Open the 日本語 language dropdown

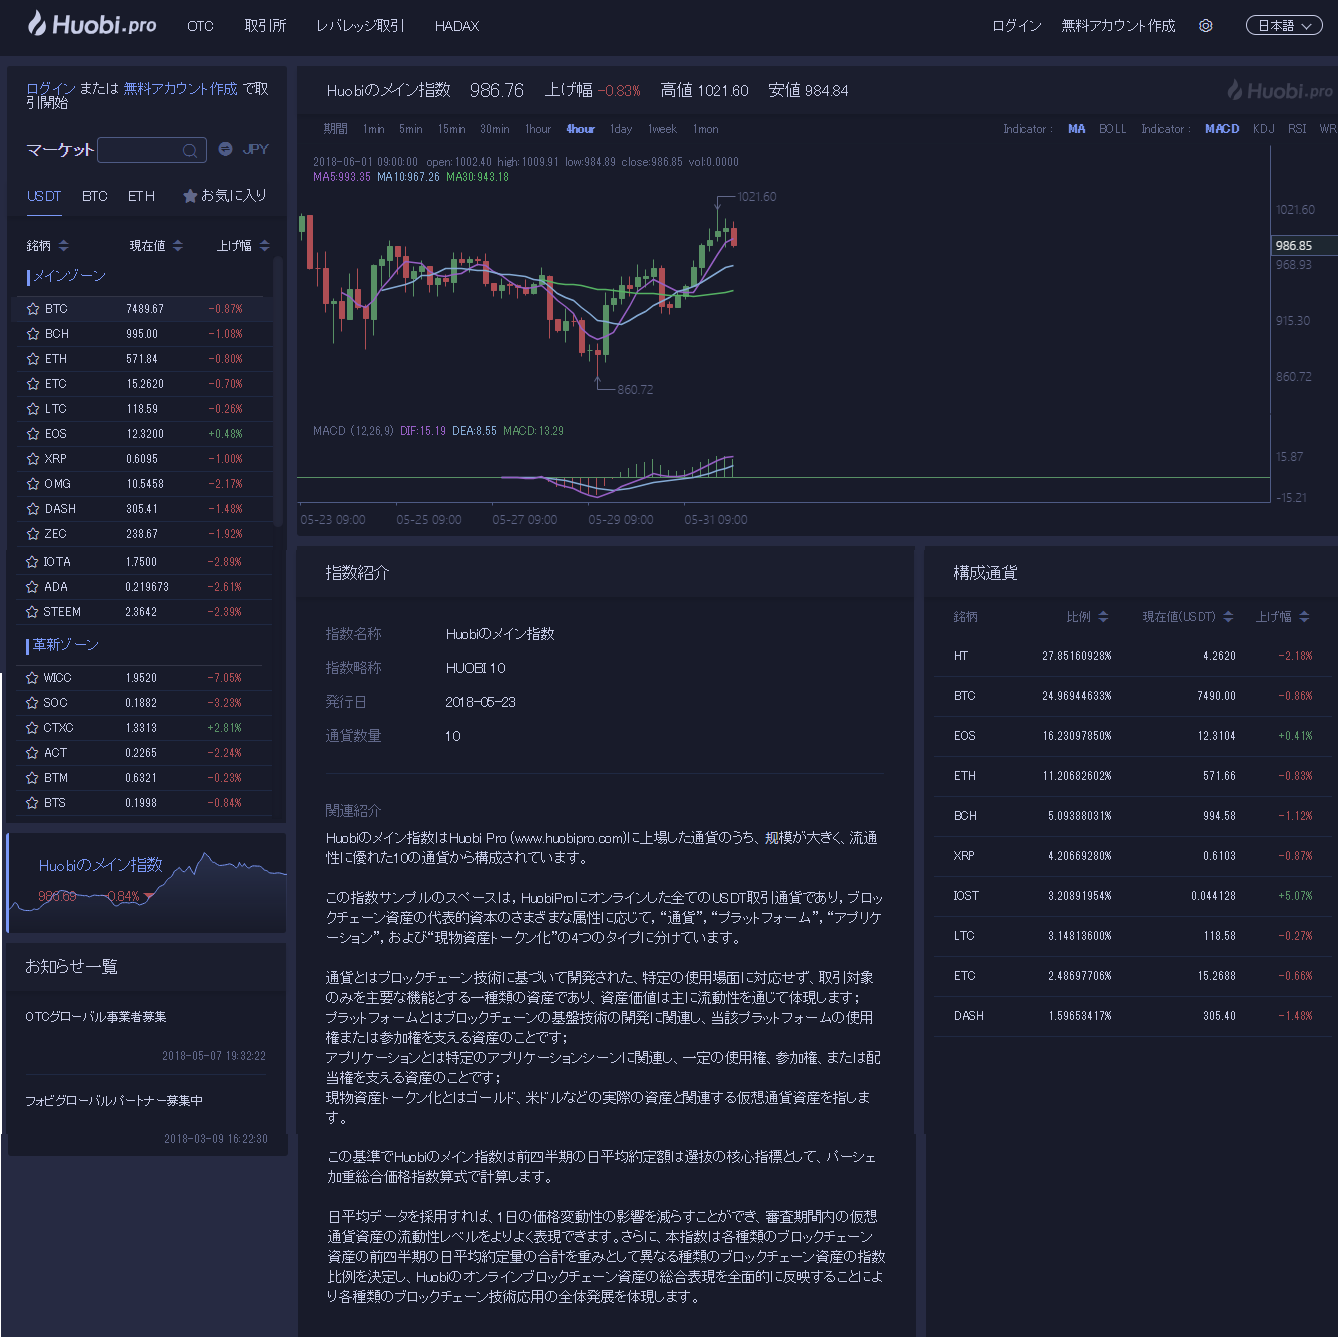(x=1284, y=26)
